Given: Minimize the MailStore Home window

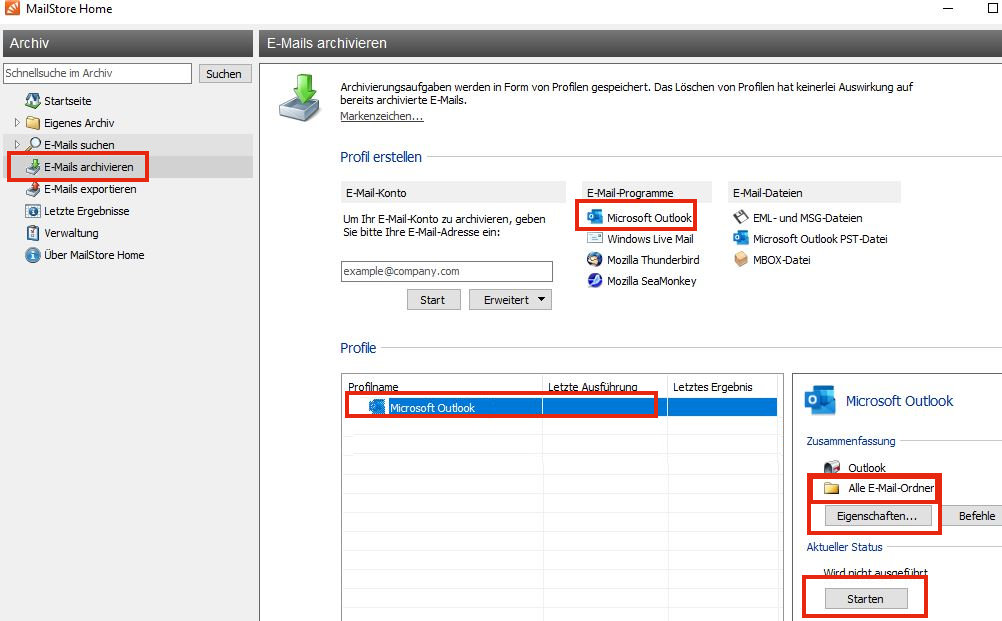Looking at the screenshot, I should [x=948, y=8].
